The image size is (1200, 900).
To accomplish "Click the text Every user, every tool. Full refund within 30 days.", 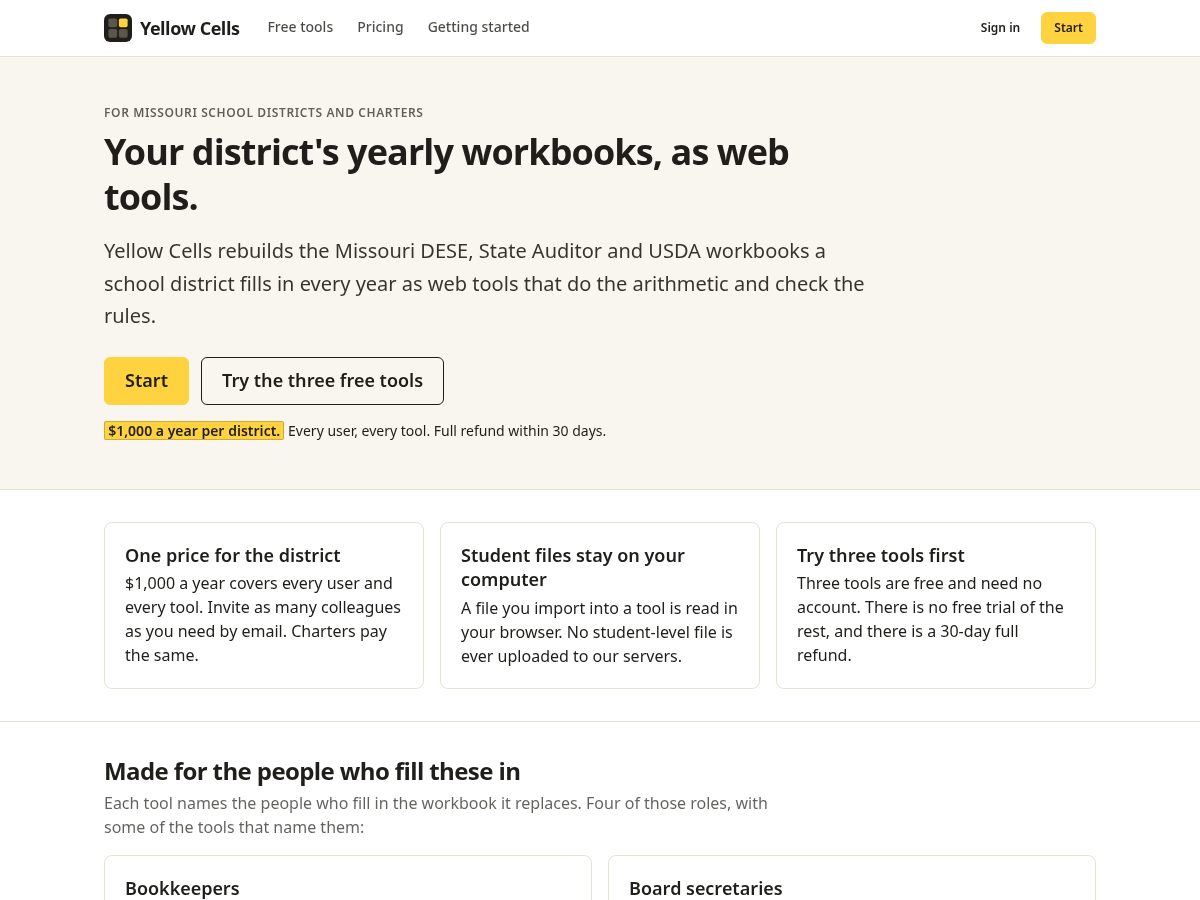I will [447, 431].
